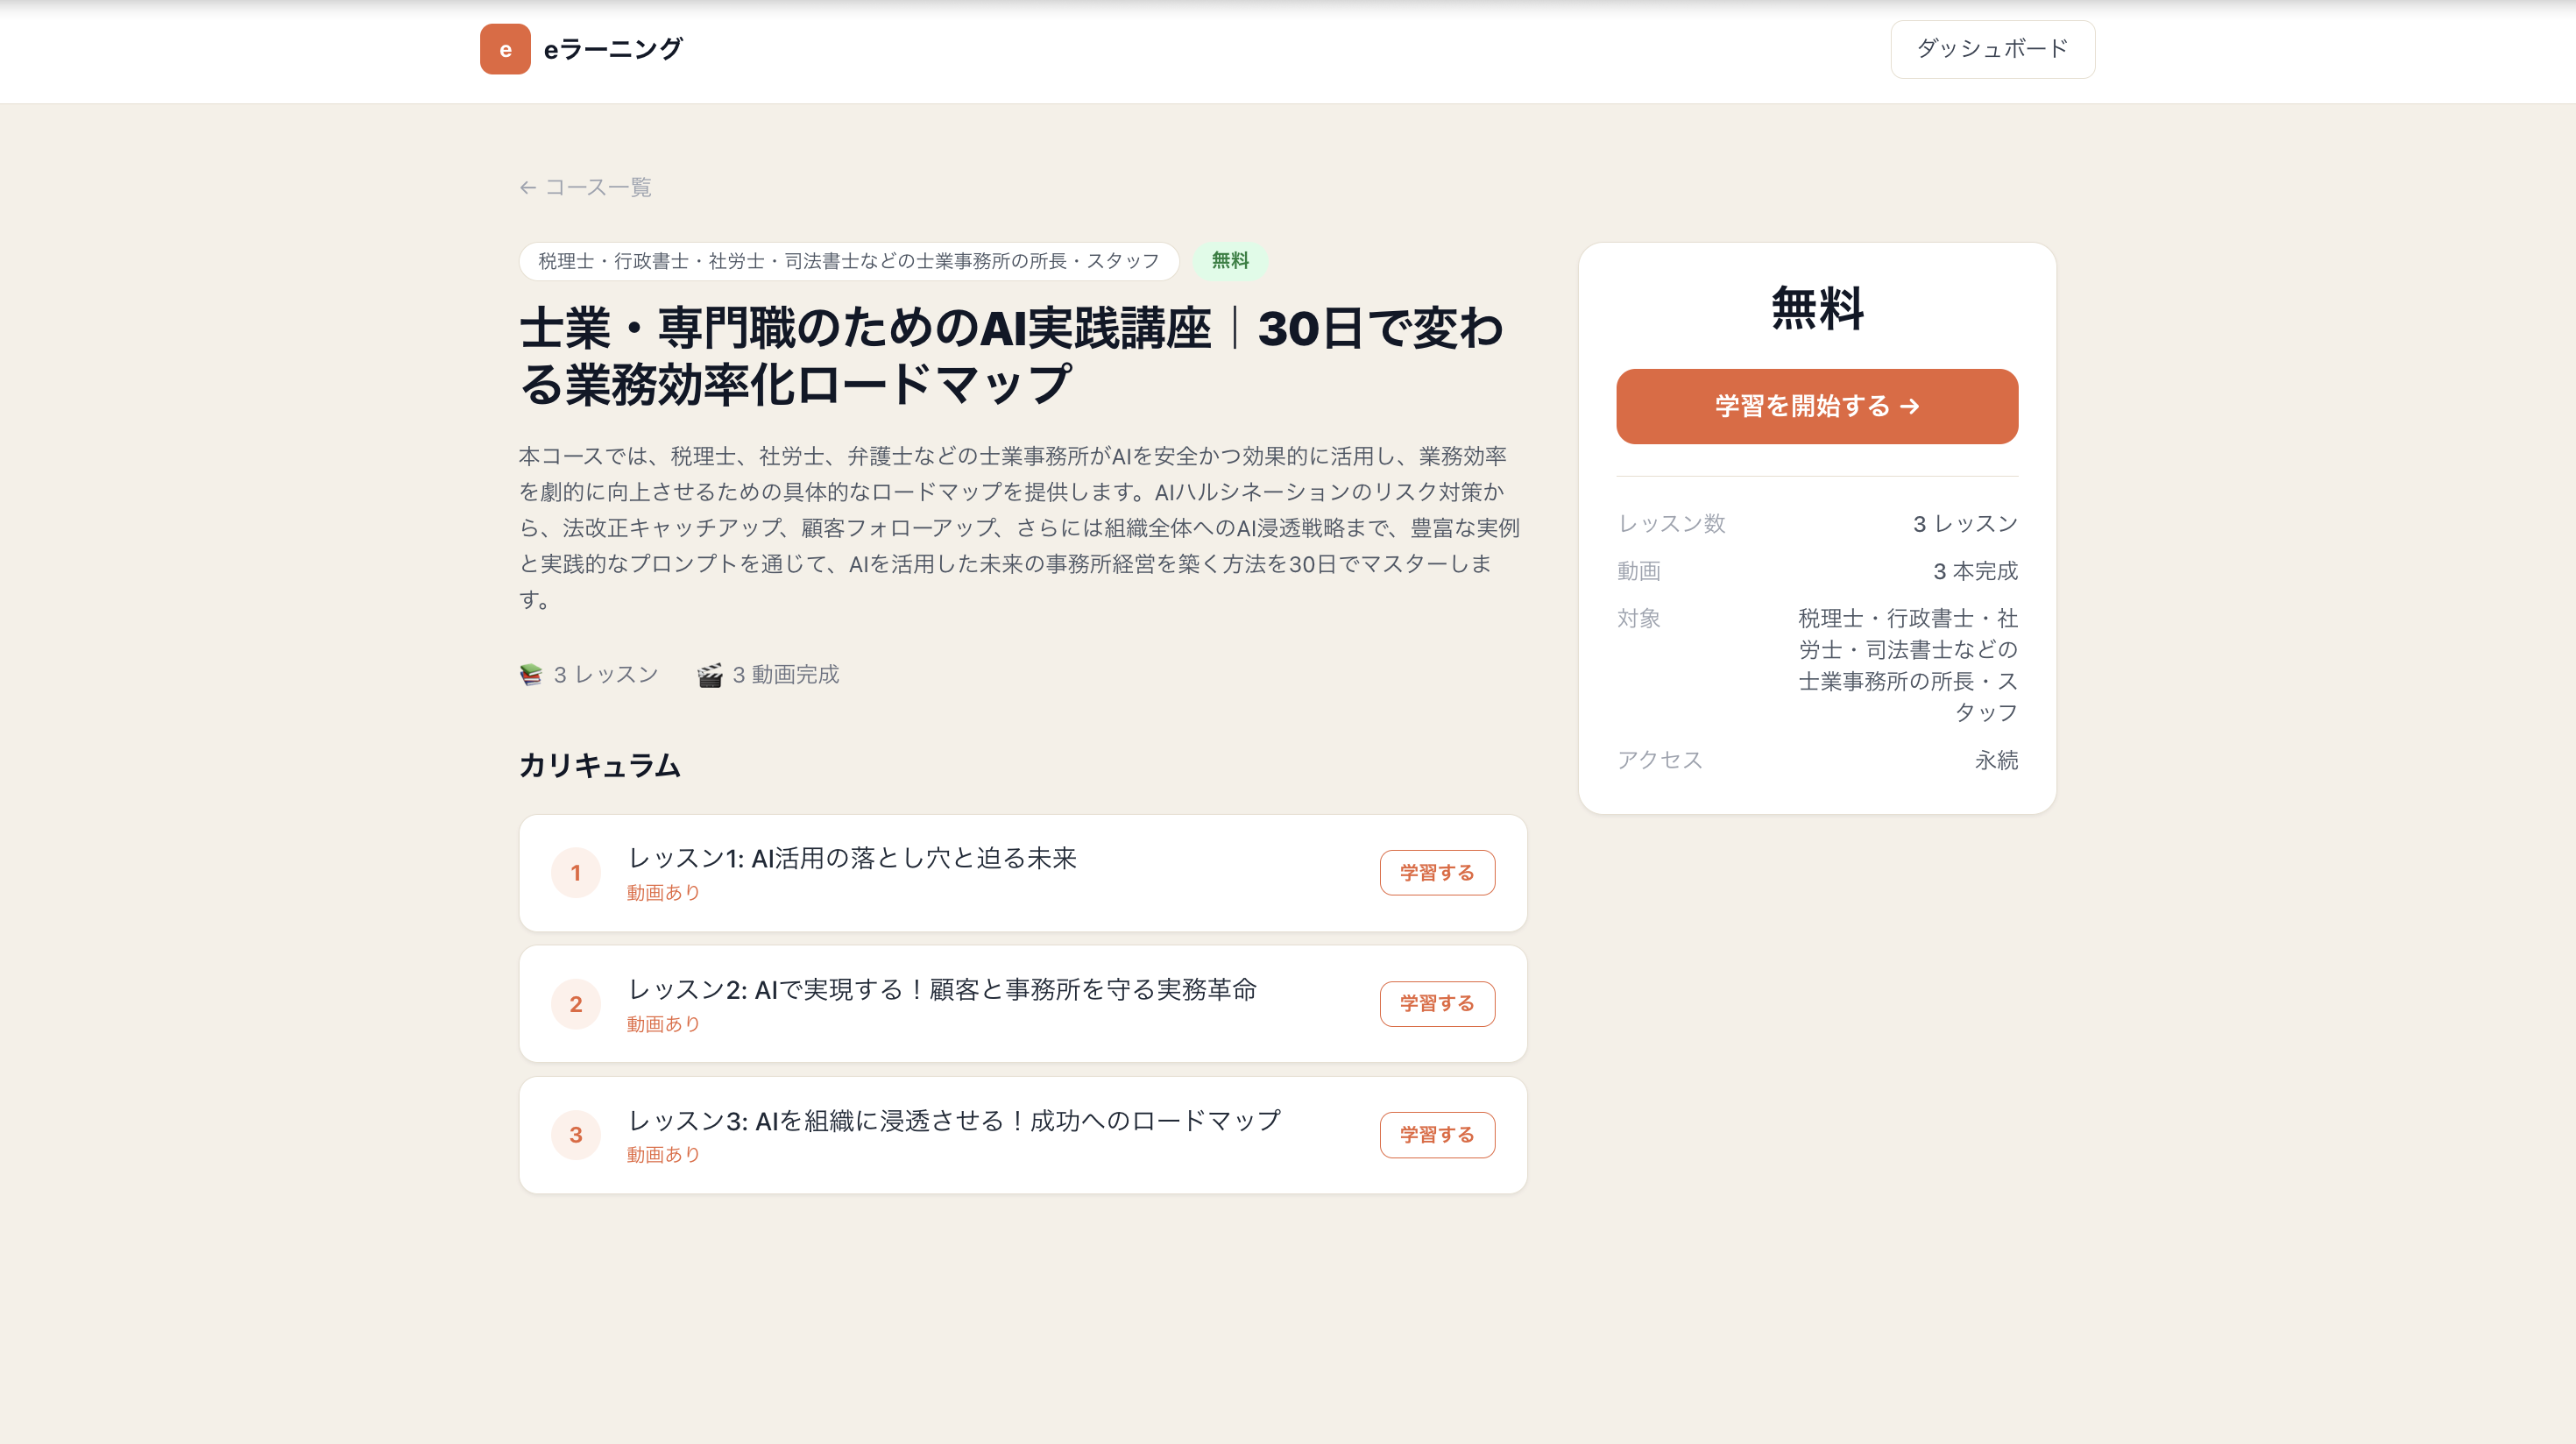This screenshot has height=1444, width=2576.
Task: Click 学習する for レッスン2
Action: click(x=1437, y=1003)
